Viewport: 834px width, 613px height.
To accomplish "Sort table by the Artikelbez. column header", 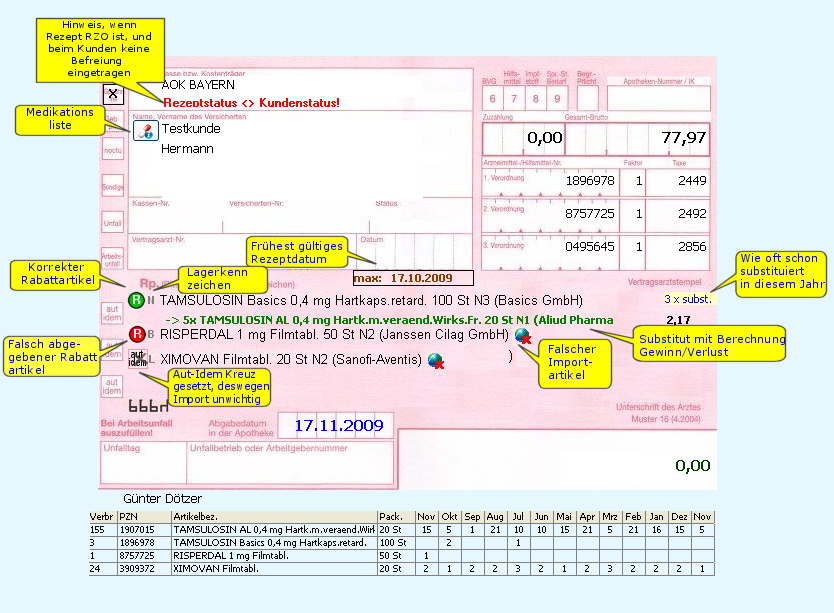I will (274, 517).
